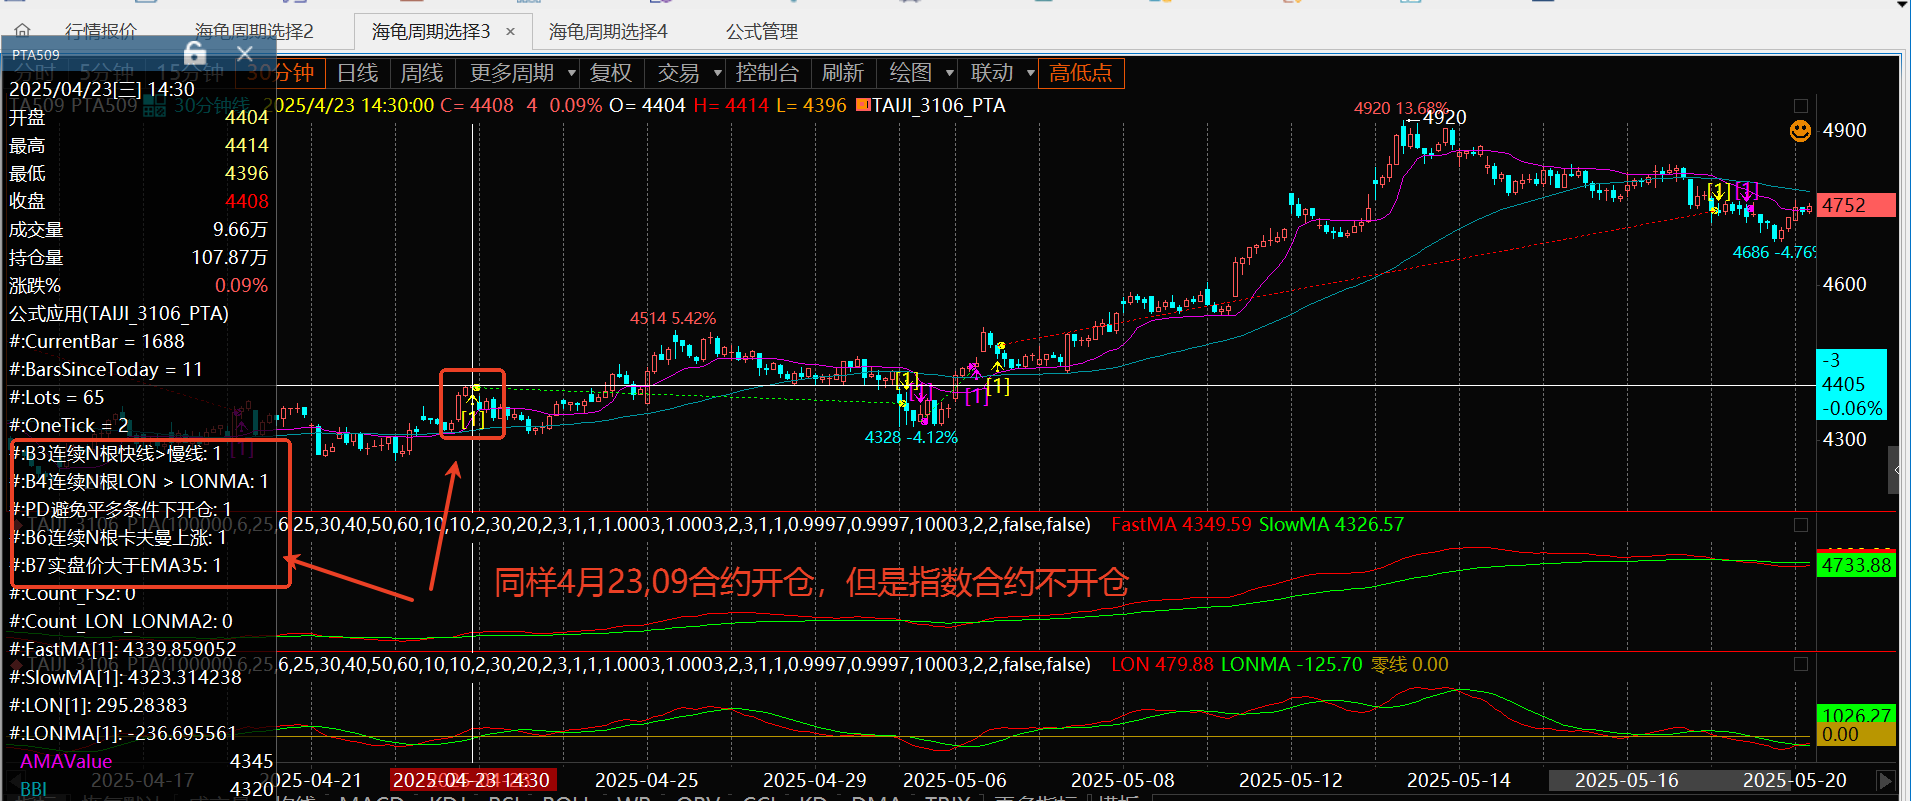The image size is (1911, 801).
Task: Click the SlowMA 4326.57 legend text
Action: pyautogui.click(x=1331, y=524)
